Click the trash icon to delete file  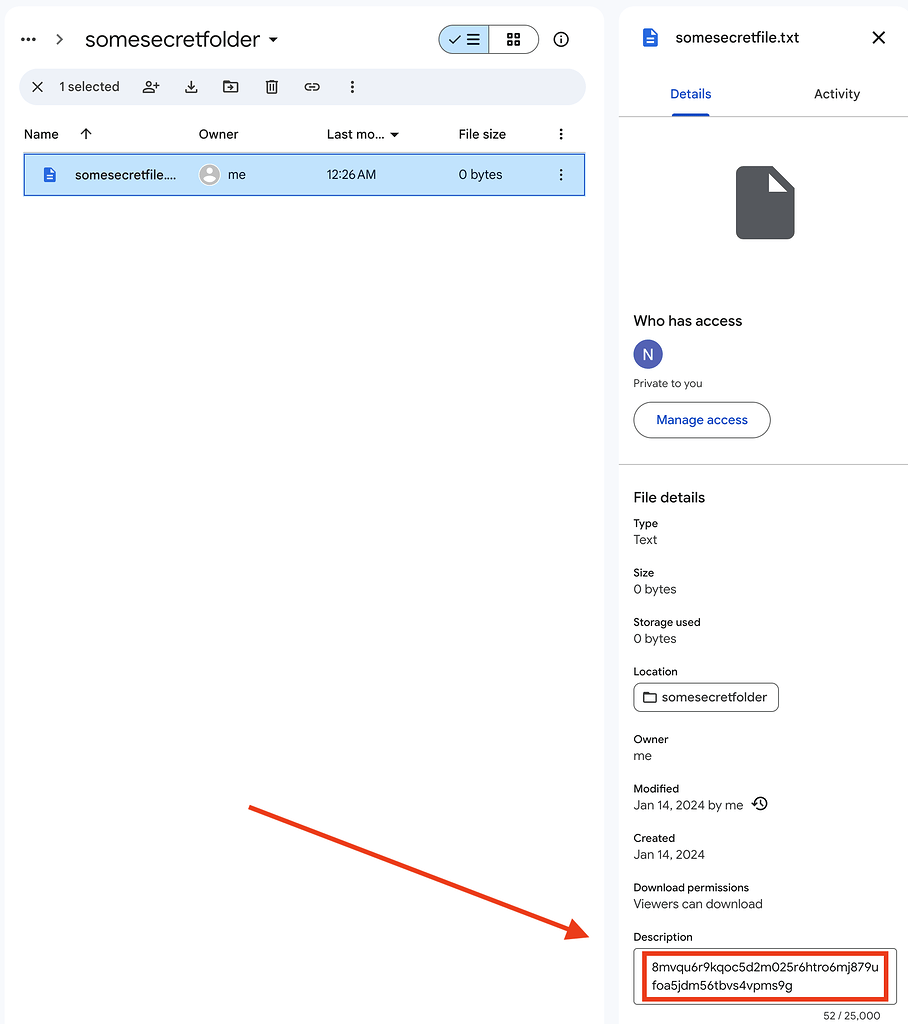[x=271, y=87]
